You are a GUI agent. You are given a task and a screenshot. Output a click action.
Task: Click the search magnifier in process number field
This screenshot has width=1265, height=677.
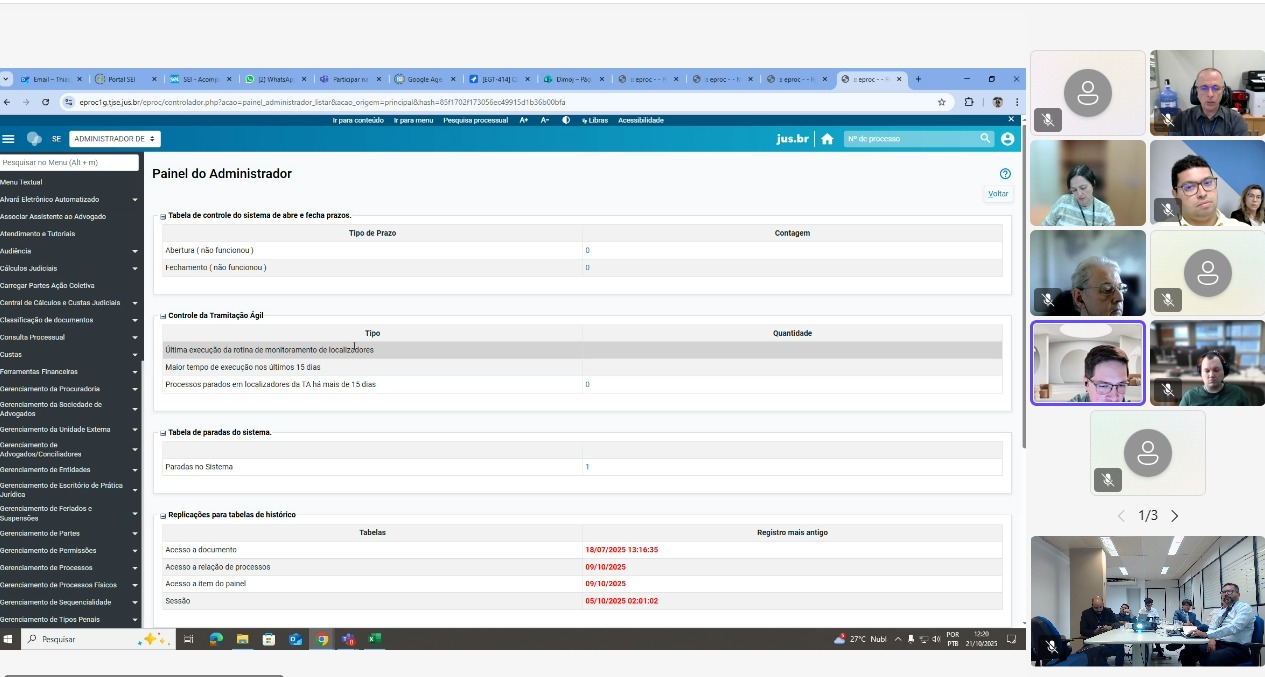(x=985, y=139)
